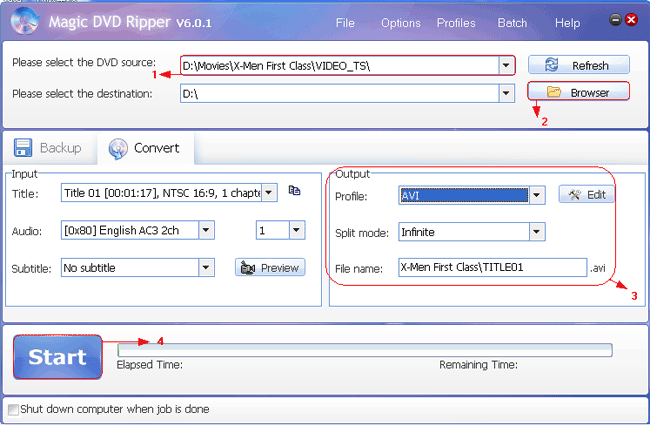Viewport: 650px width, 426px height.
Task: Click the Magic DVD Ripper disc logo
Action: (25, 21)
